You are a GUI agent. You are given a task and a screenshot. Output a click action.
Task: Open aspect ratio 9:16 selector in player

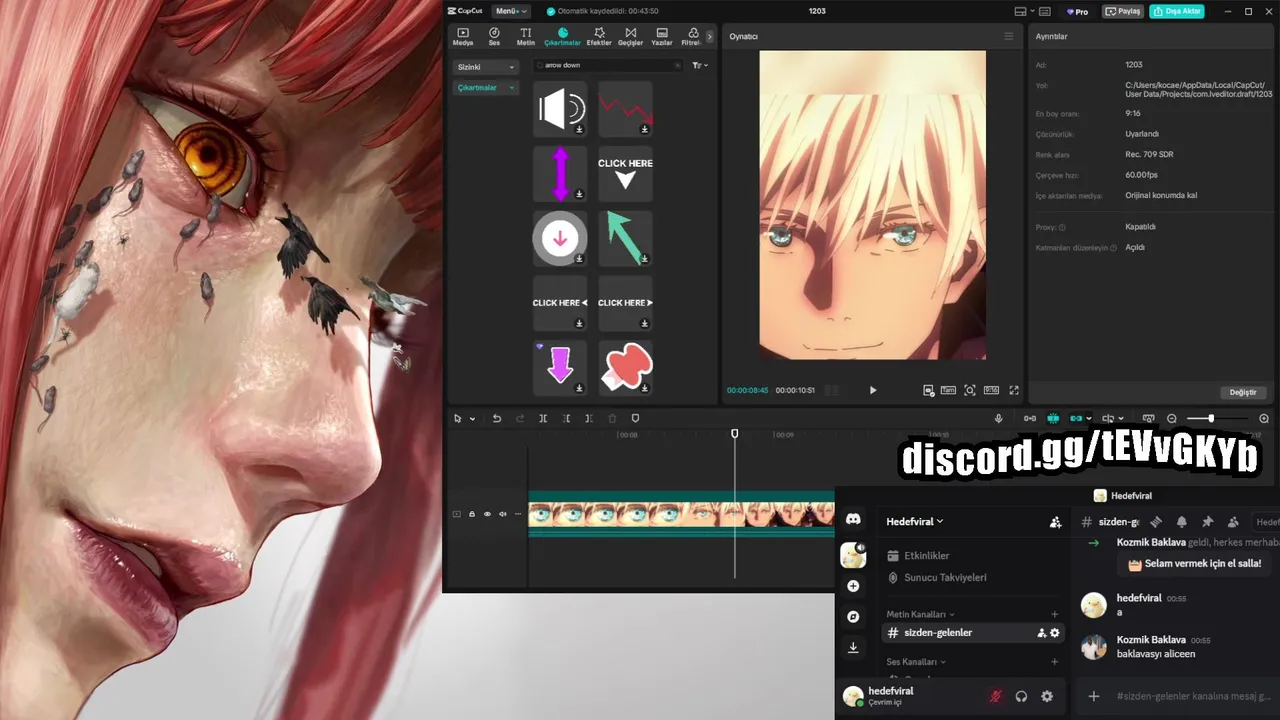[x=991, y=390]
